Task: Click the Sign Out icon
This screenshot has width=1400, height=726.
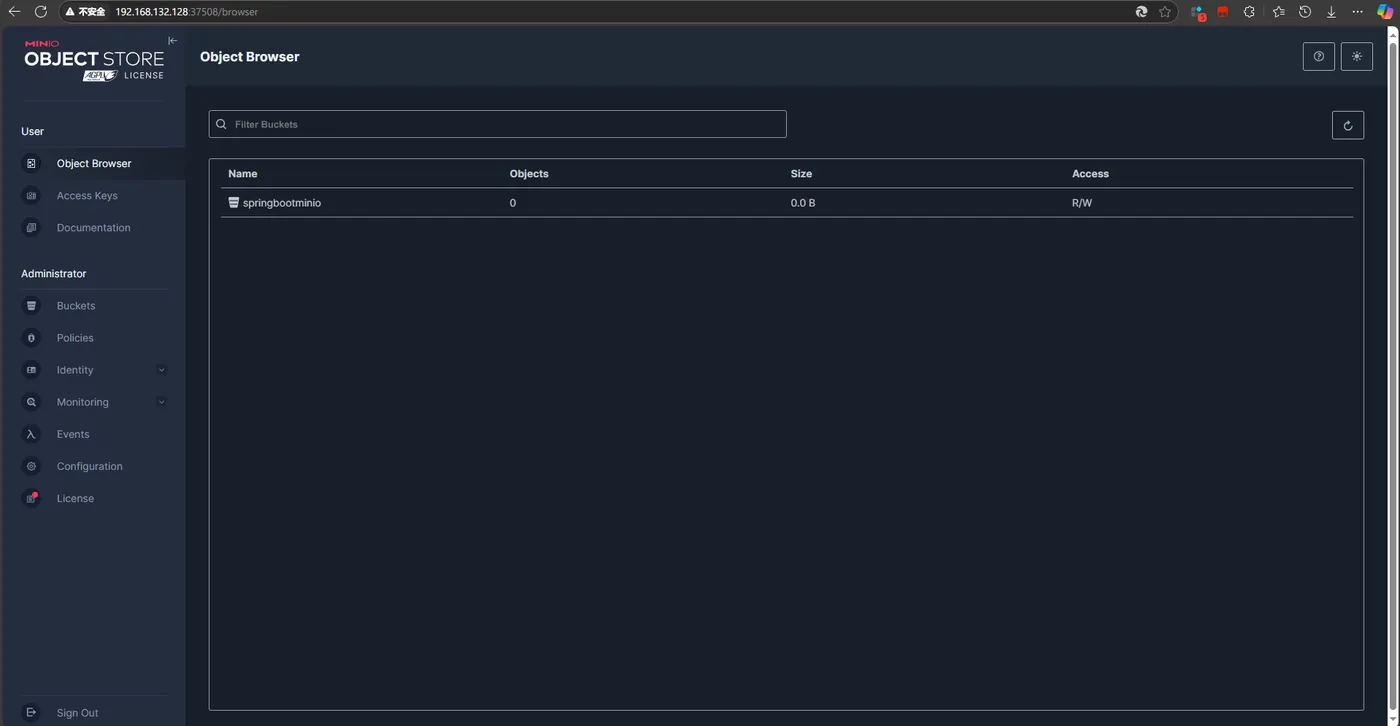Action: (x=31, y=713)
